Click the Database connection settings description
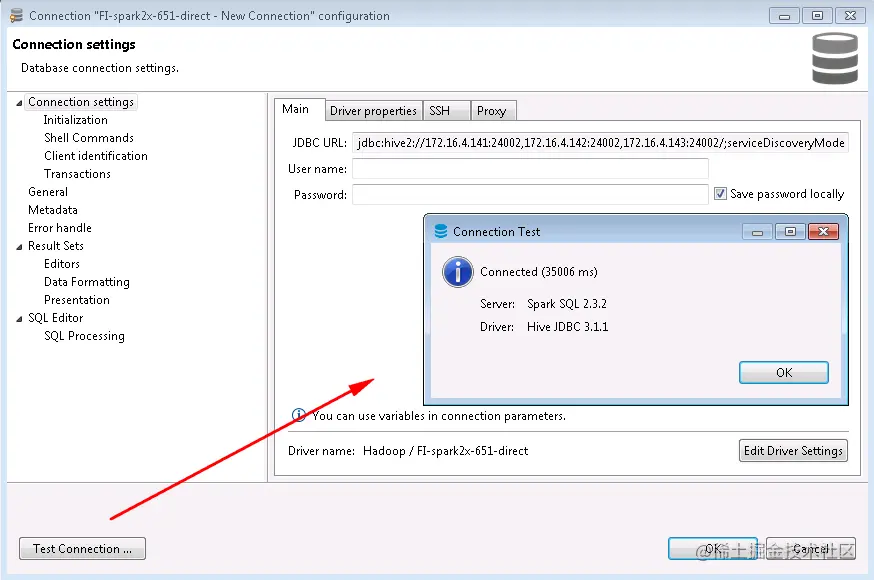Screen dimensions: 874x580 point(100,68)
